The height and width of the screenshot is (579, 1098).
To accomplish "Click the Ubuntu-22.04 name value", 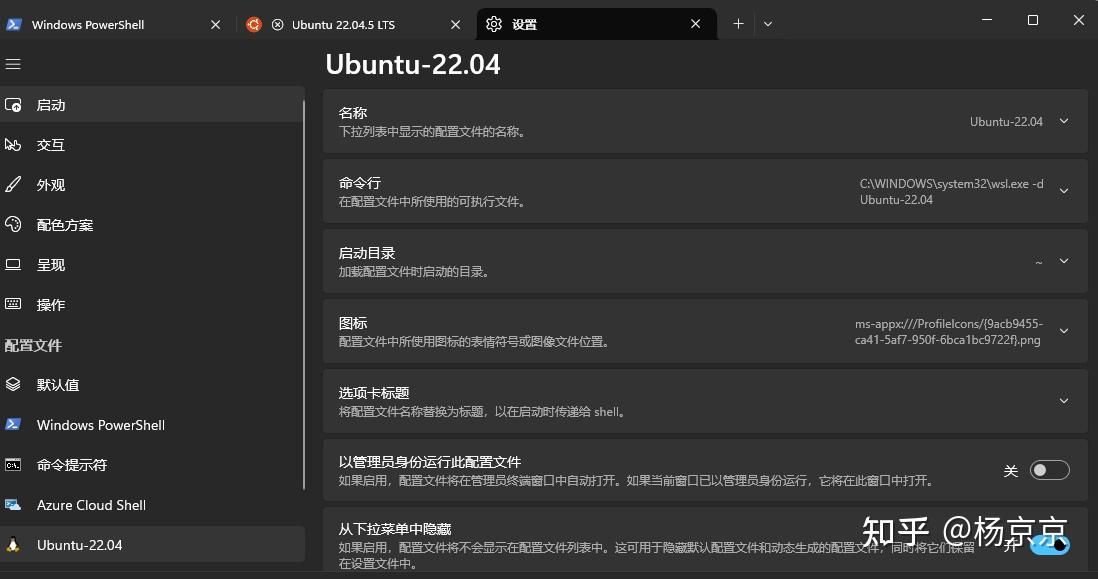I will [x=1006, y=122].
